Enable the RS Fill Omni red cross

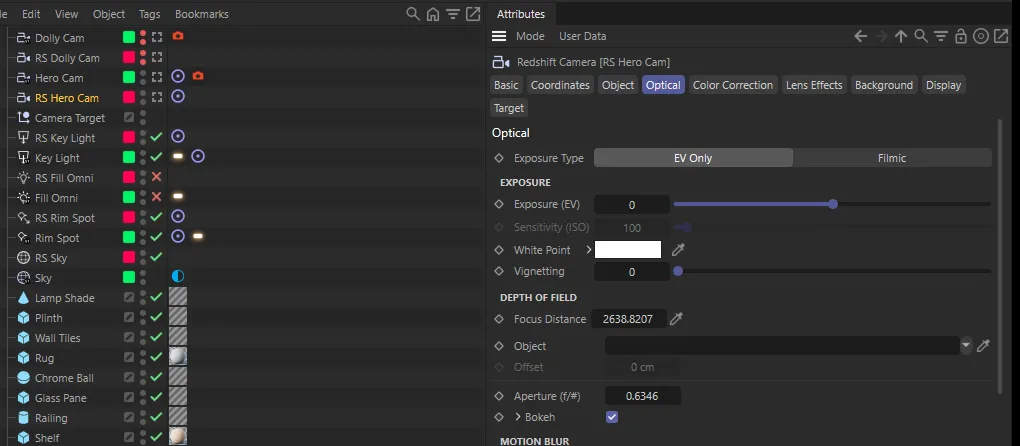pos(156,177)
